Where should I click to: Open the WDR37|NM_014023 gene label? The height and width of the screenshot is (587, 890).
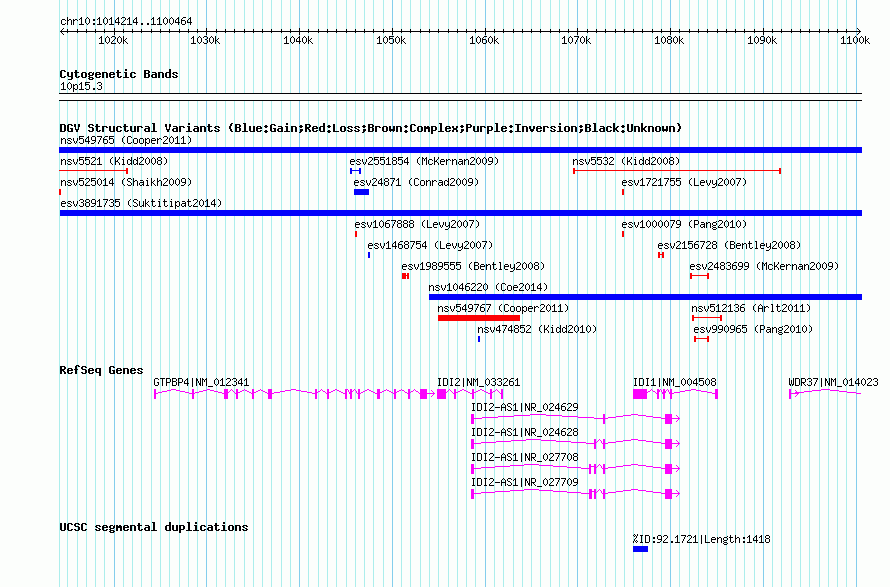click(833, 383)
